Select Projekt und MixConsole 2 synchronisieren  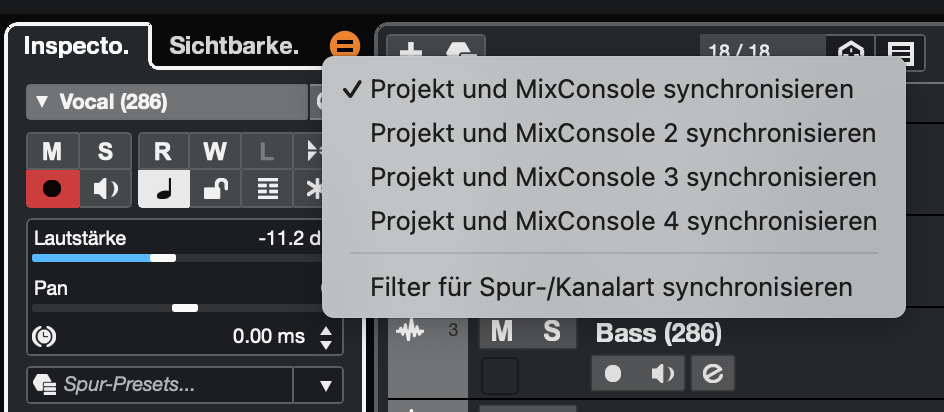coord(623,133)
